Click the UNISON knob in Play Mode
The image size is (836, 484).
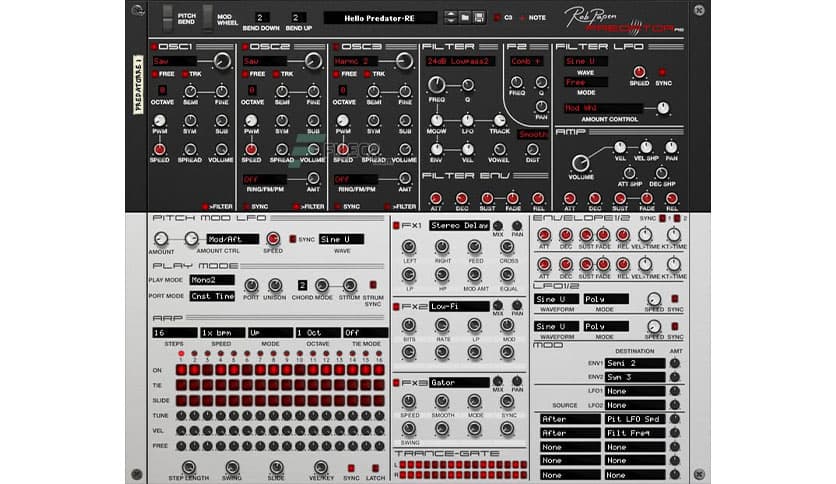(x=275, y=285)
